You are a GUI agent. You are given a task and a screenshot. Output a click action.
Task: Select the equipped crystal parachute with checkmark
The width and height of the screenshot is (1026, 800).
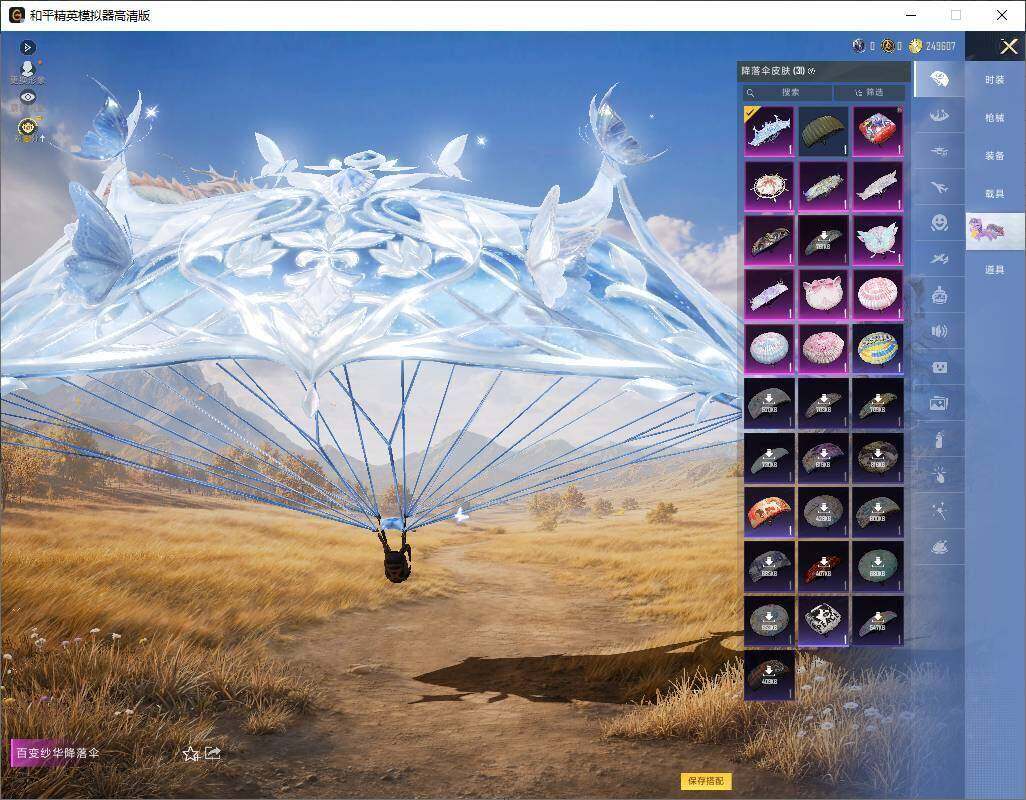[769, 131]
